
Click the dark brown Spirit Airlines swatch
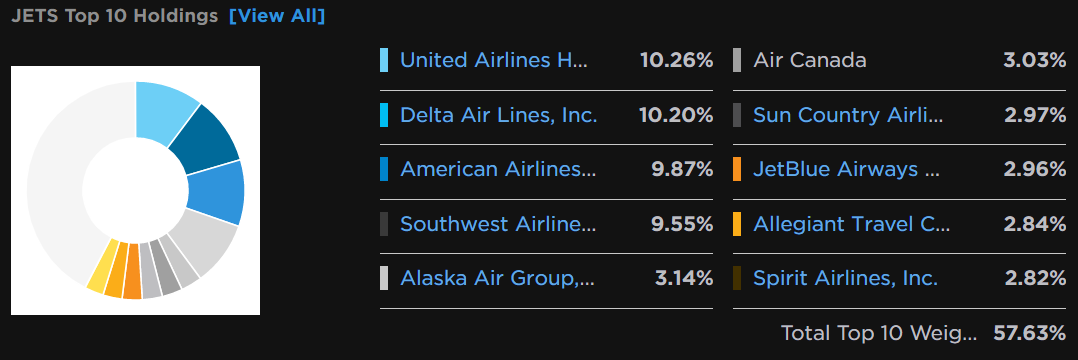[737, 278]
